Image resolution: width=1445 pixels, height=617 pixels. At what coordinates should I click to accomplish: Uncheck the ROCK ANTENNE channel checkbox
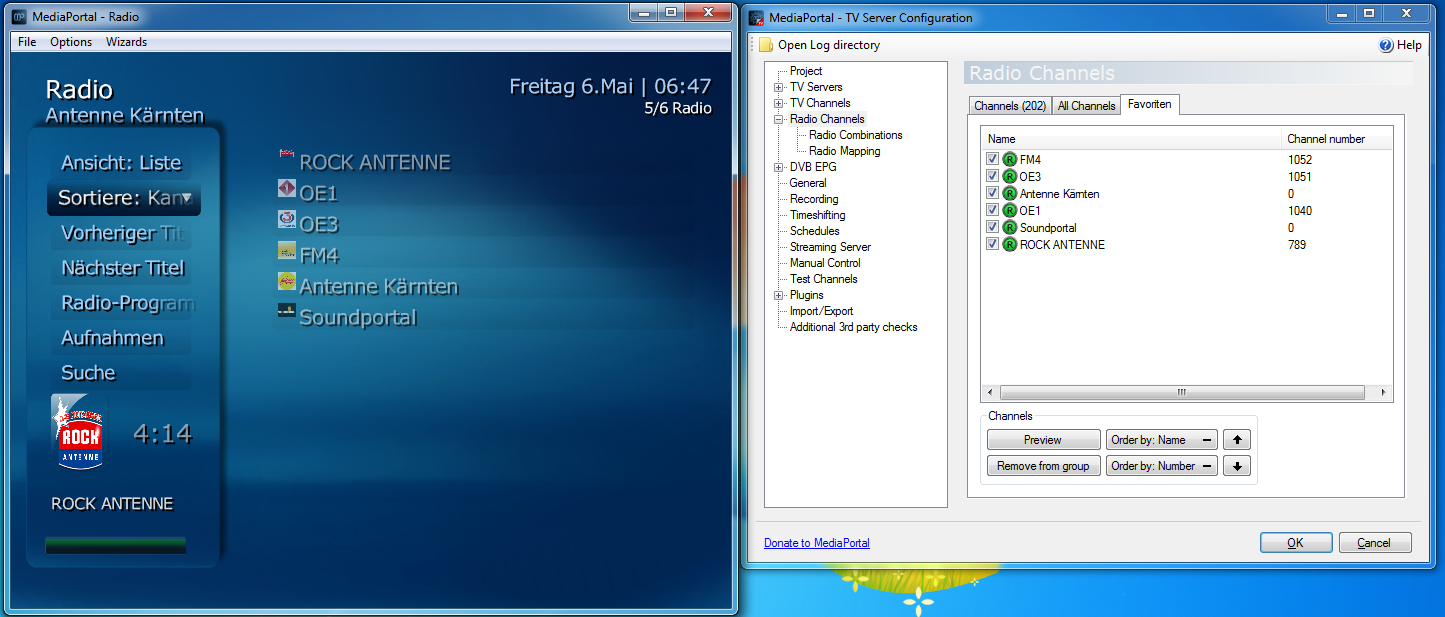coord(992,244)
